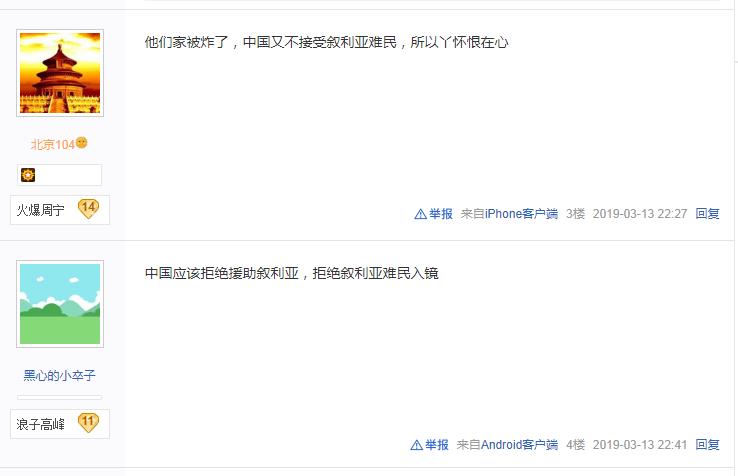The image size is (738, 476).
Task: Open the iPhone客户端 link
Action: point(521,214)
